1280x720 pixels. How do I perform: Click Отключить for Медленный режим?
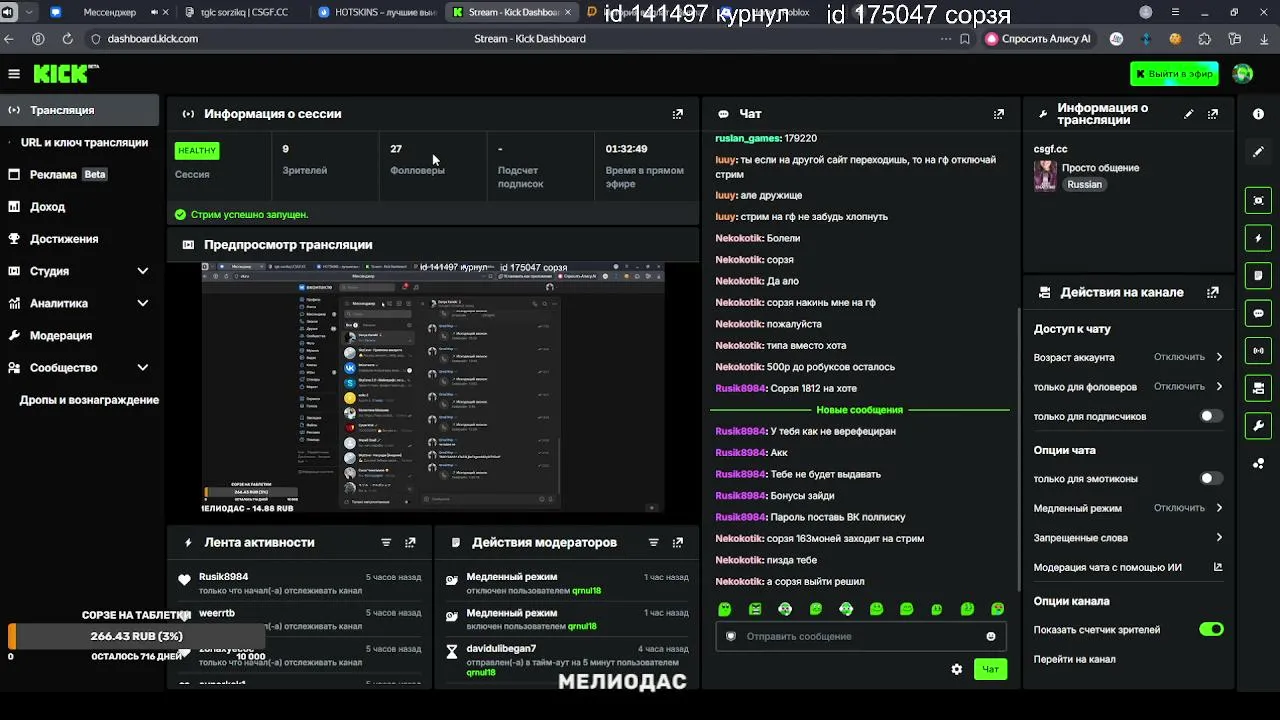(1179, 508)
